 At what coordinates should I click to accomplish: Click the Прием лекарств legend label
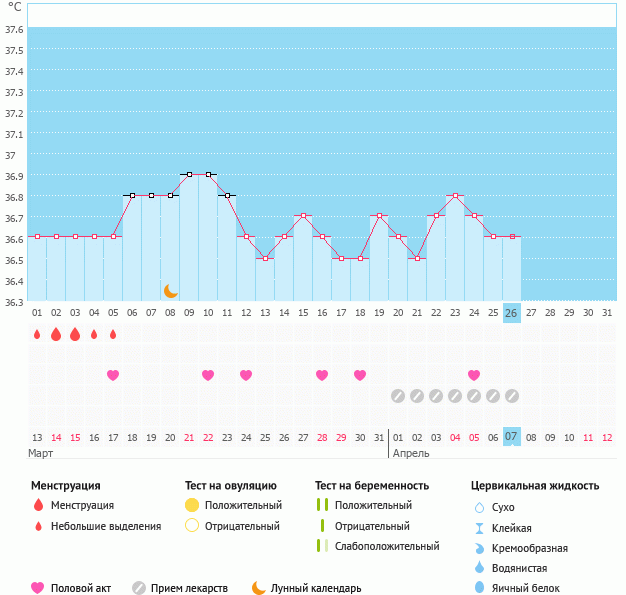click(x=189, y=588)
